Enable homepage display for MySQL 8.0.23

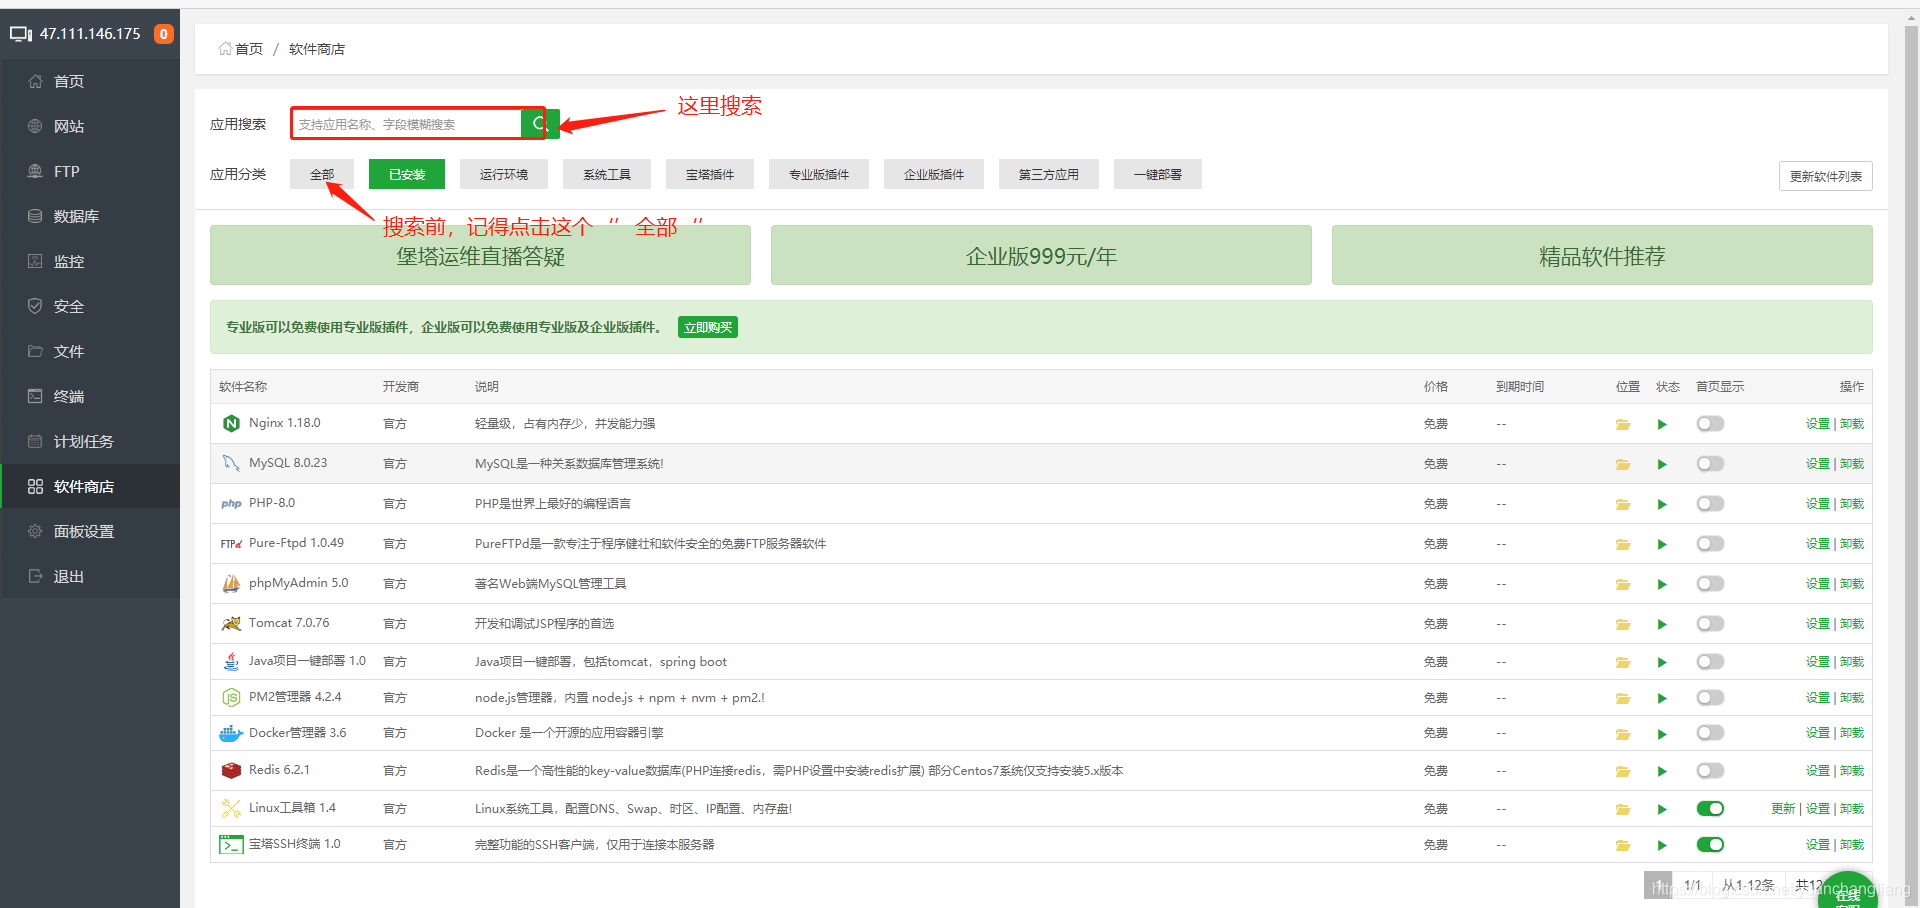pyautogui.click(x=1710, y=464)
